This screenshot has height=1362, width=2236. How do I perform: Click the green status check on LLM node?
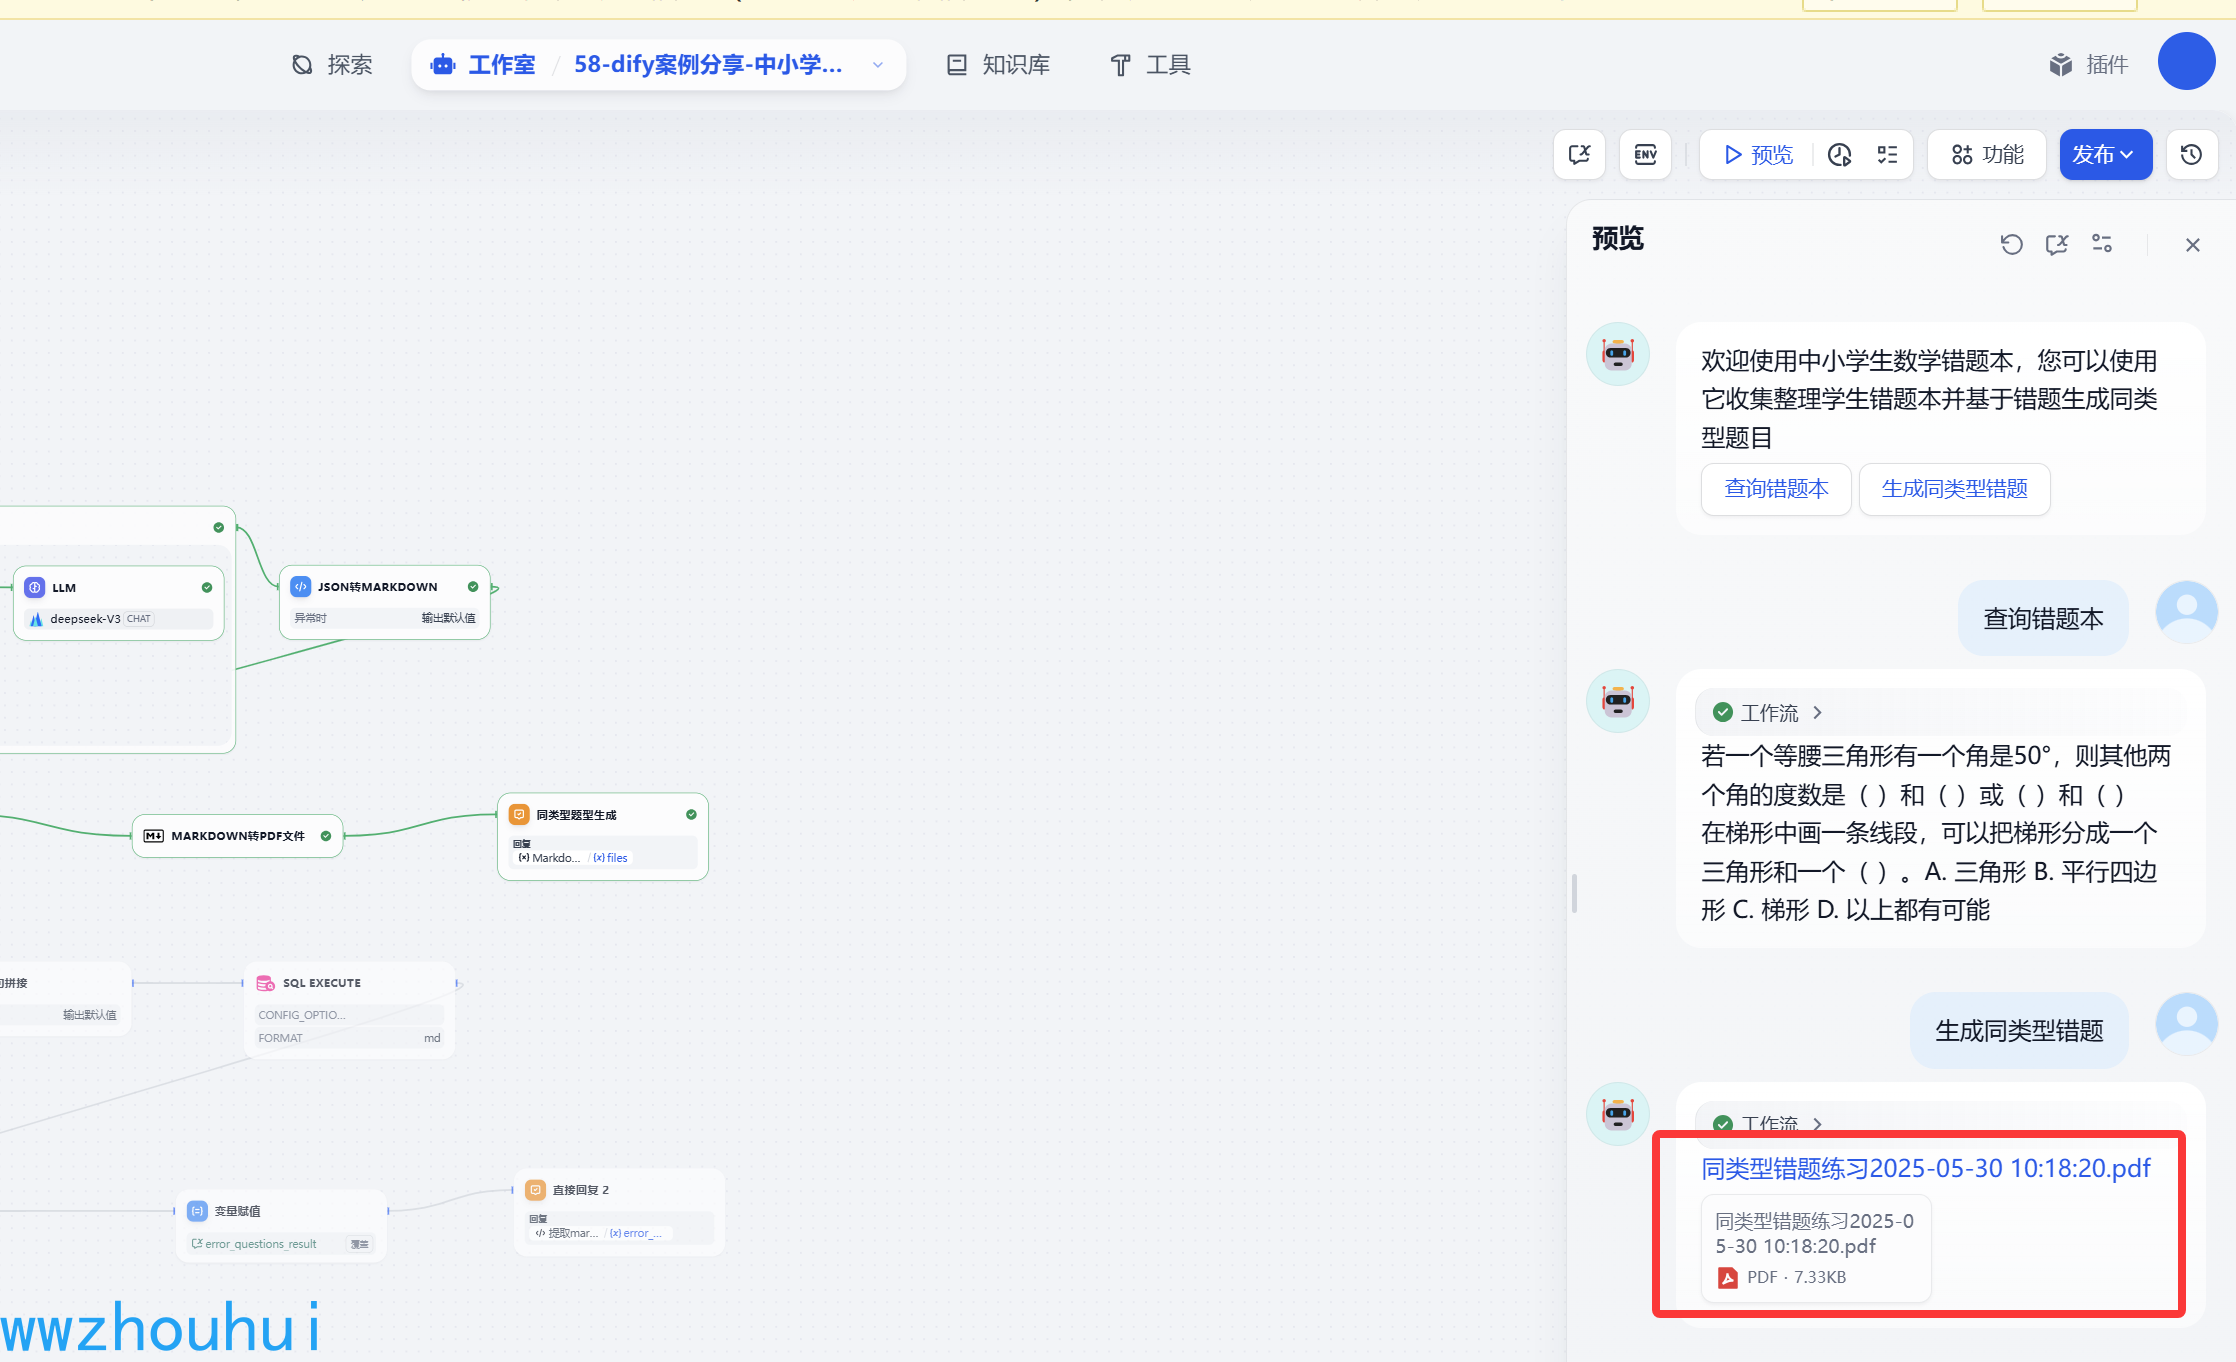tap(207, 588)
